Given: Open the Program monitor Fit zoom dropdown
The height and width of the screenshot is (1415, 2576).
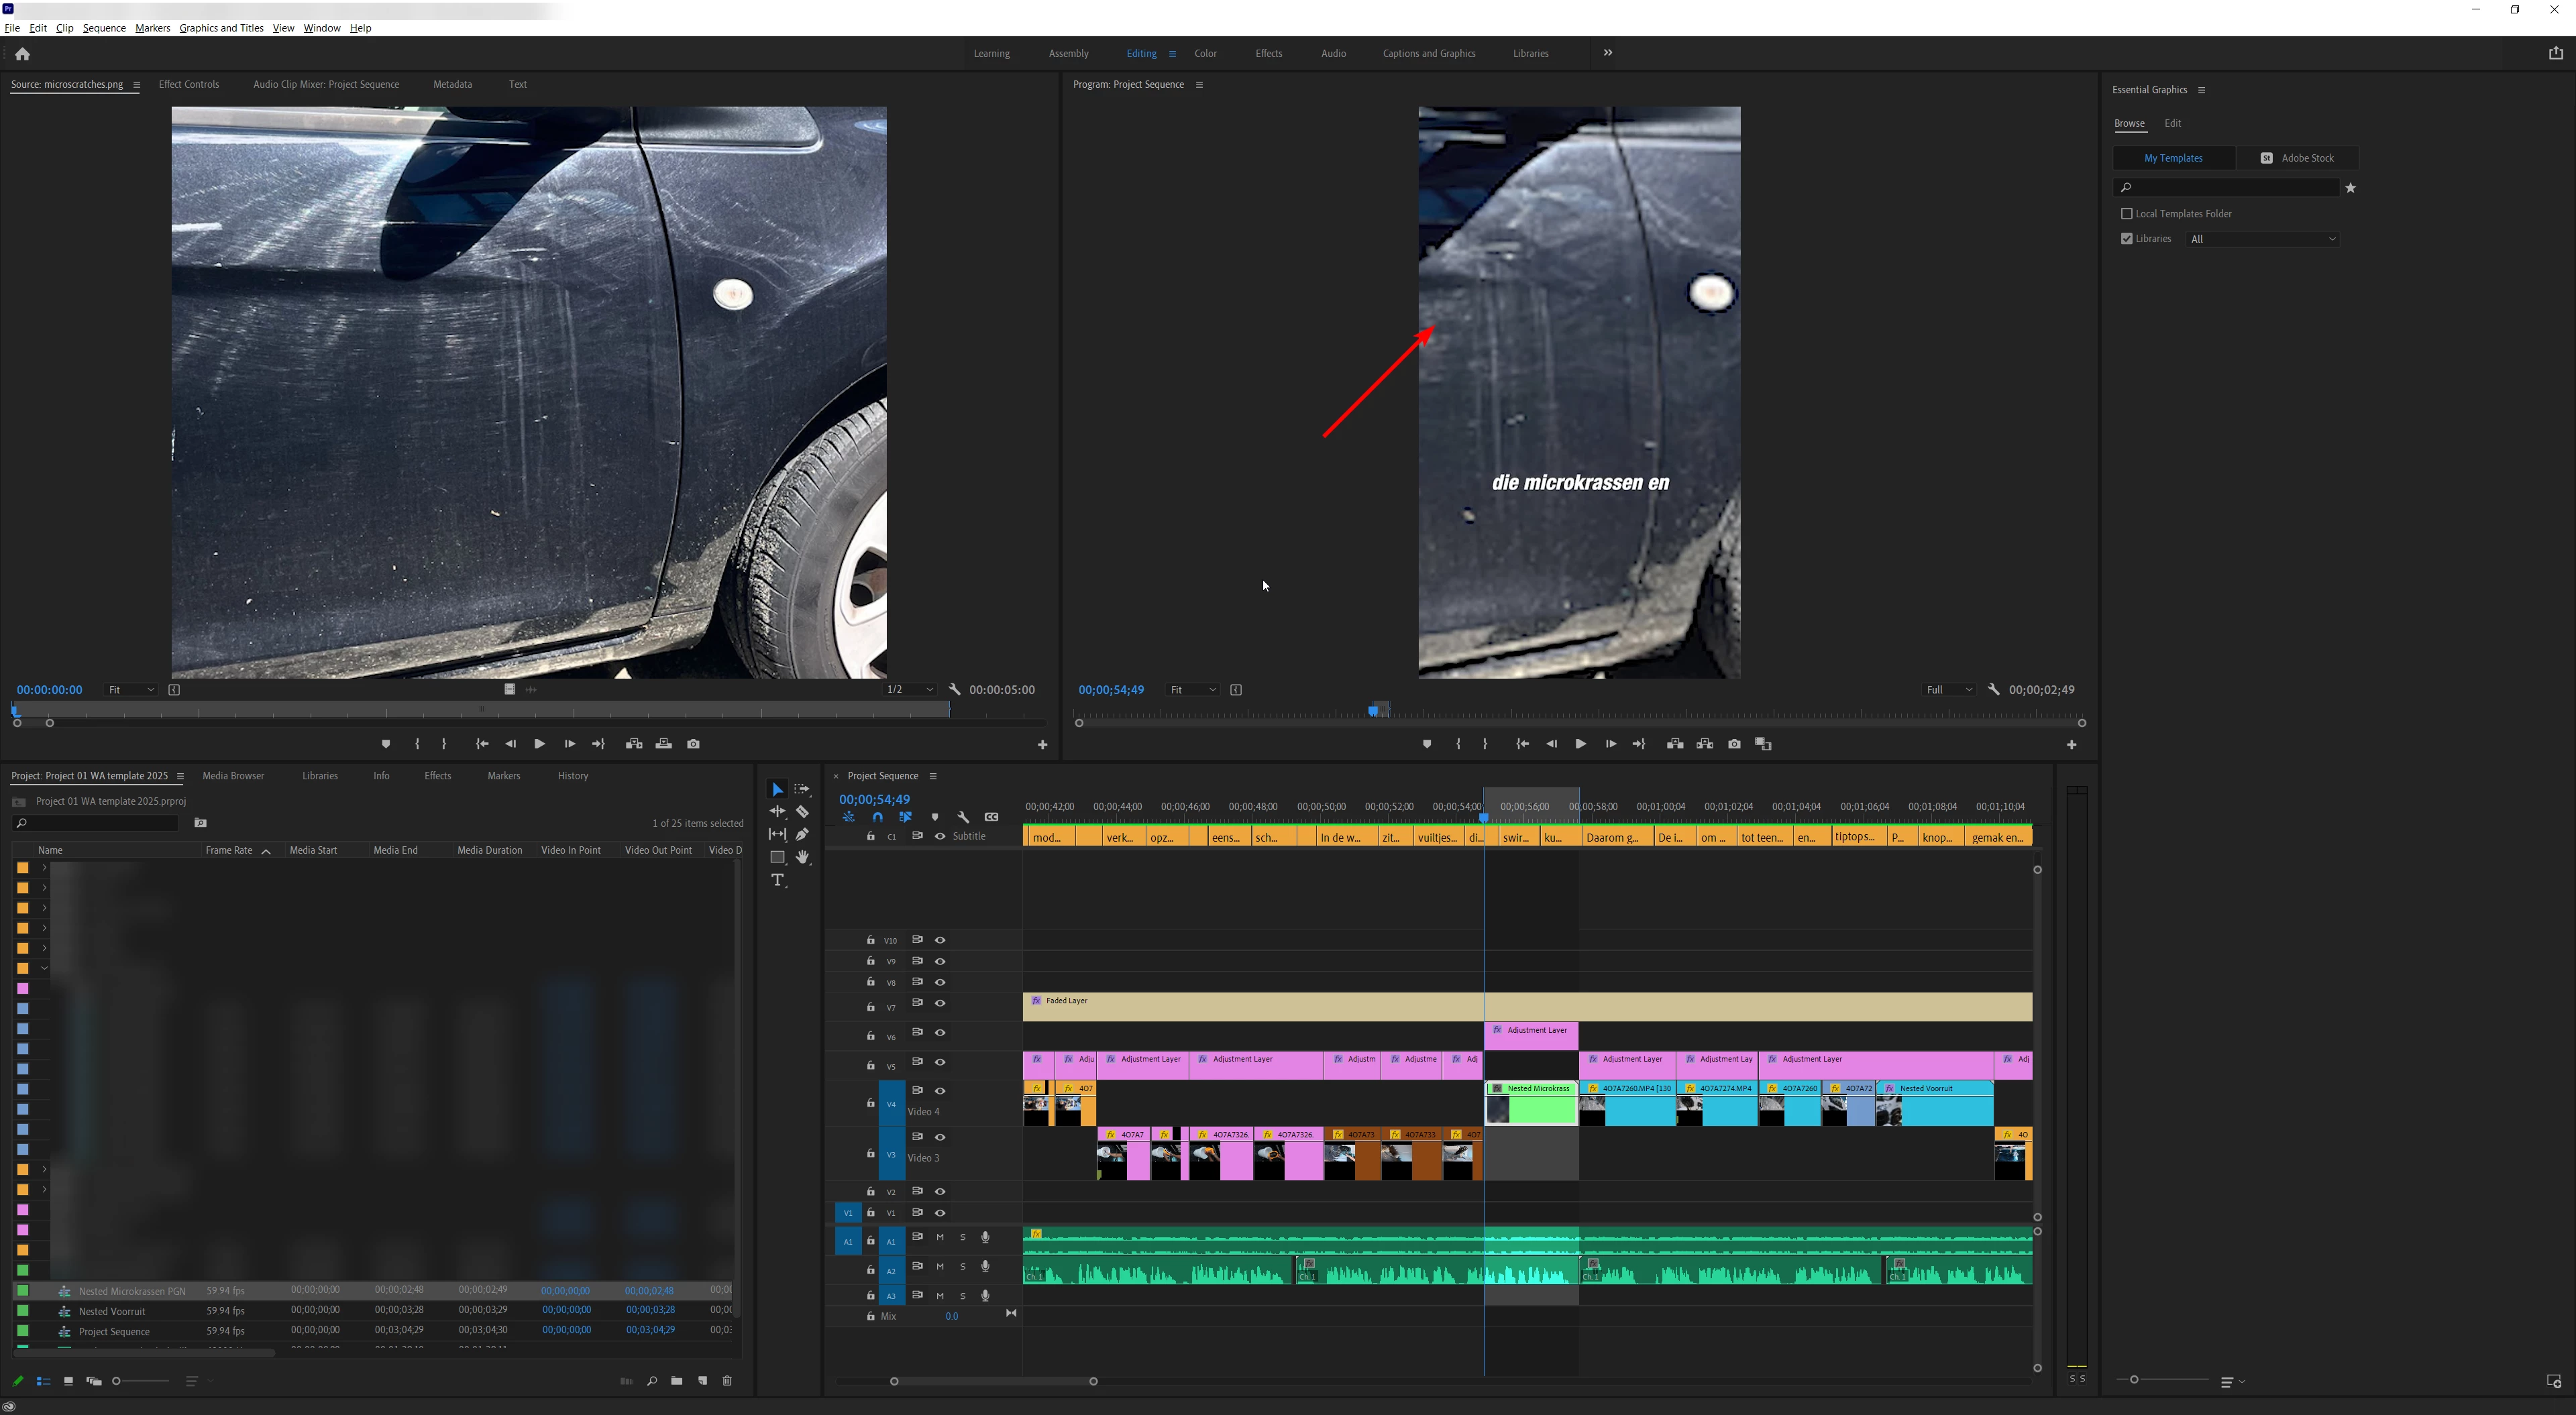Looking at the screenshot, I should (x=1192, y=690).
